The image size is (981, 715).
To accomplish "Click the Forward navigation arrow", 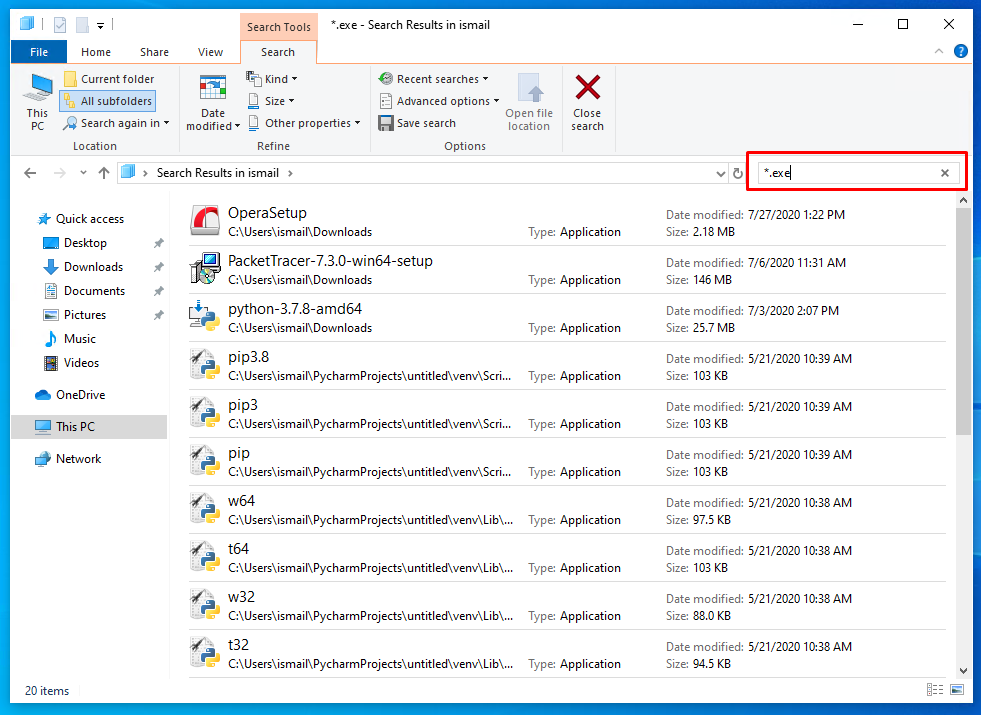I will [59, 173].
